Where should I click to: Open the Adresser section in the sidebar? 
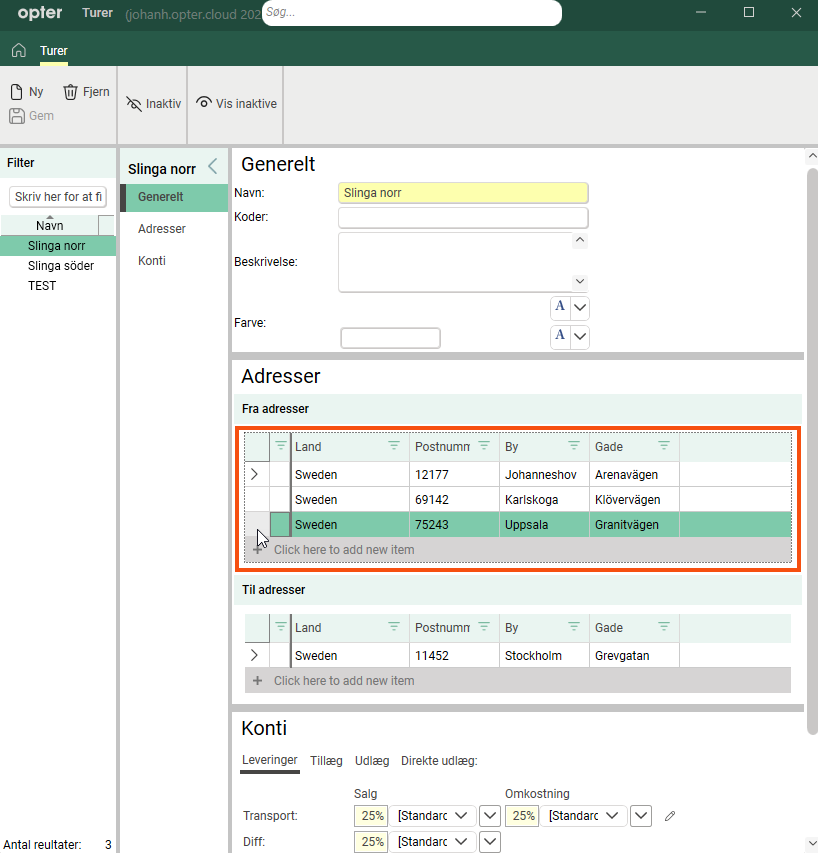(162, 229)
